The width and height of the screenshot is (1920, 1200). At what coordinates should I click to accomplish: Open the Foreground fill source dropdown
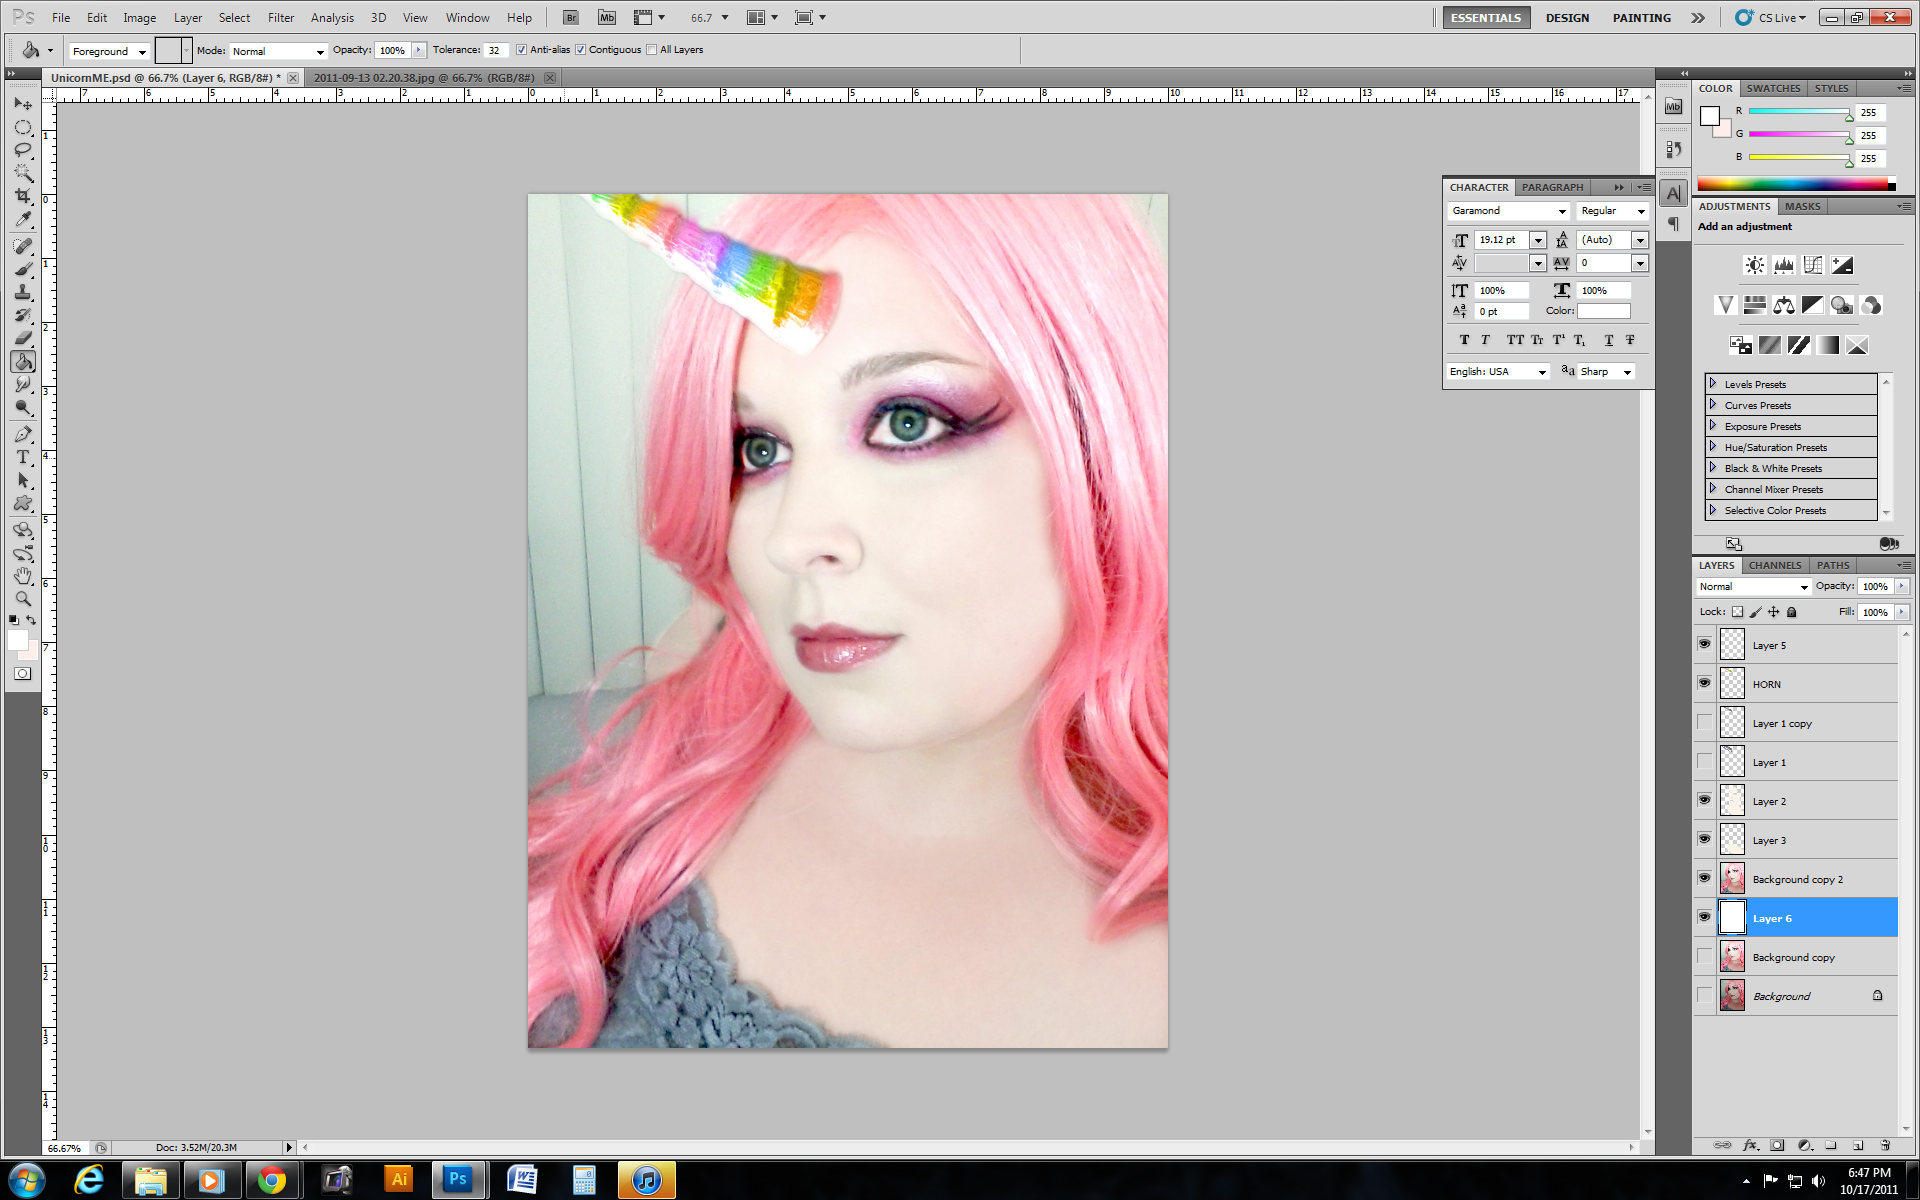[x=109, y=51]
